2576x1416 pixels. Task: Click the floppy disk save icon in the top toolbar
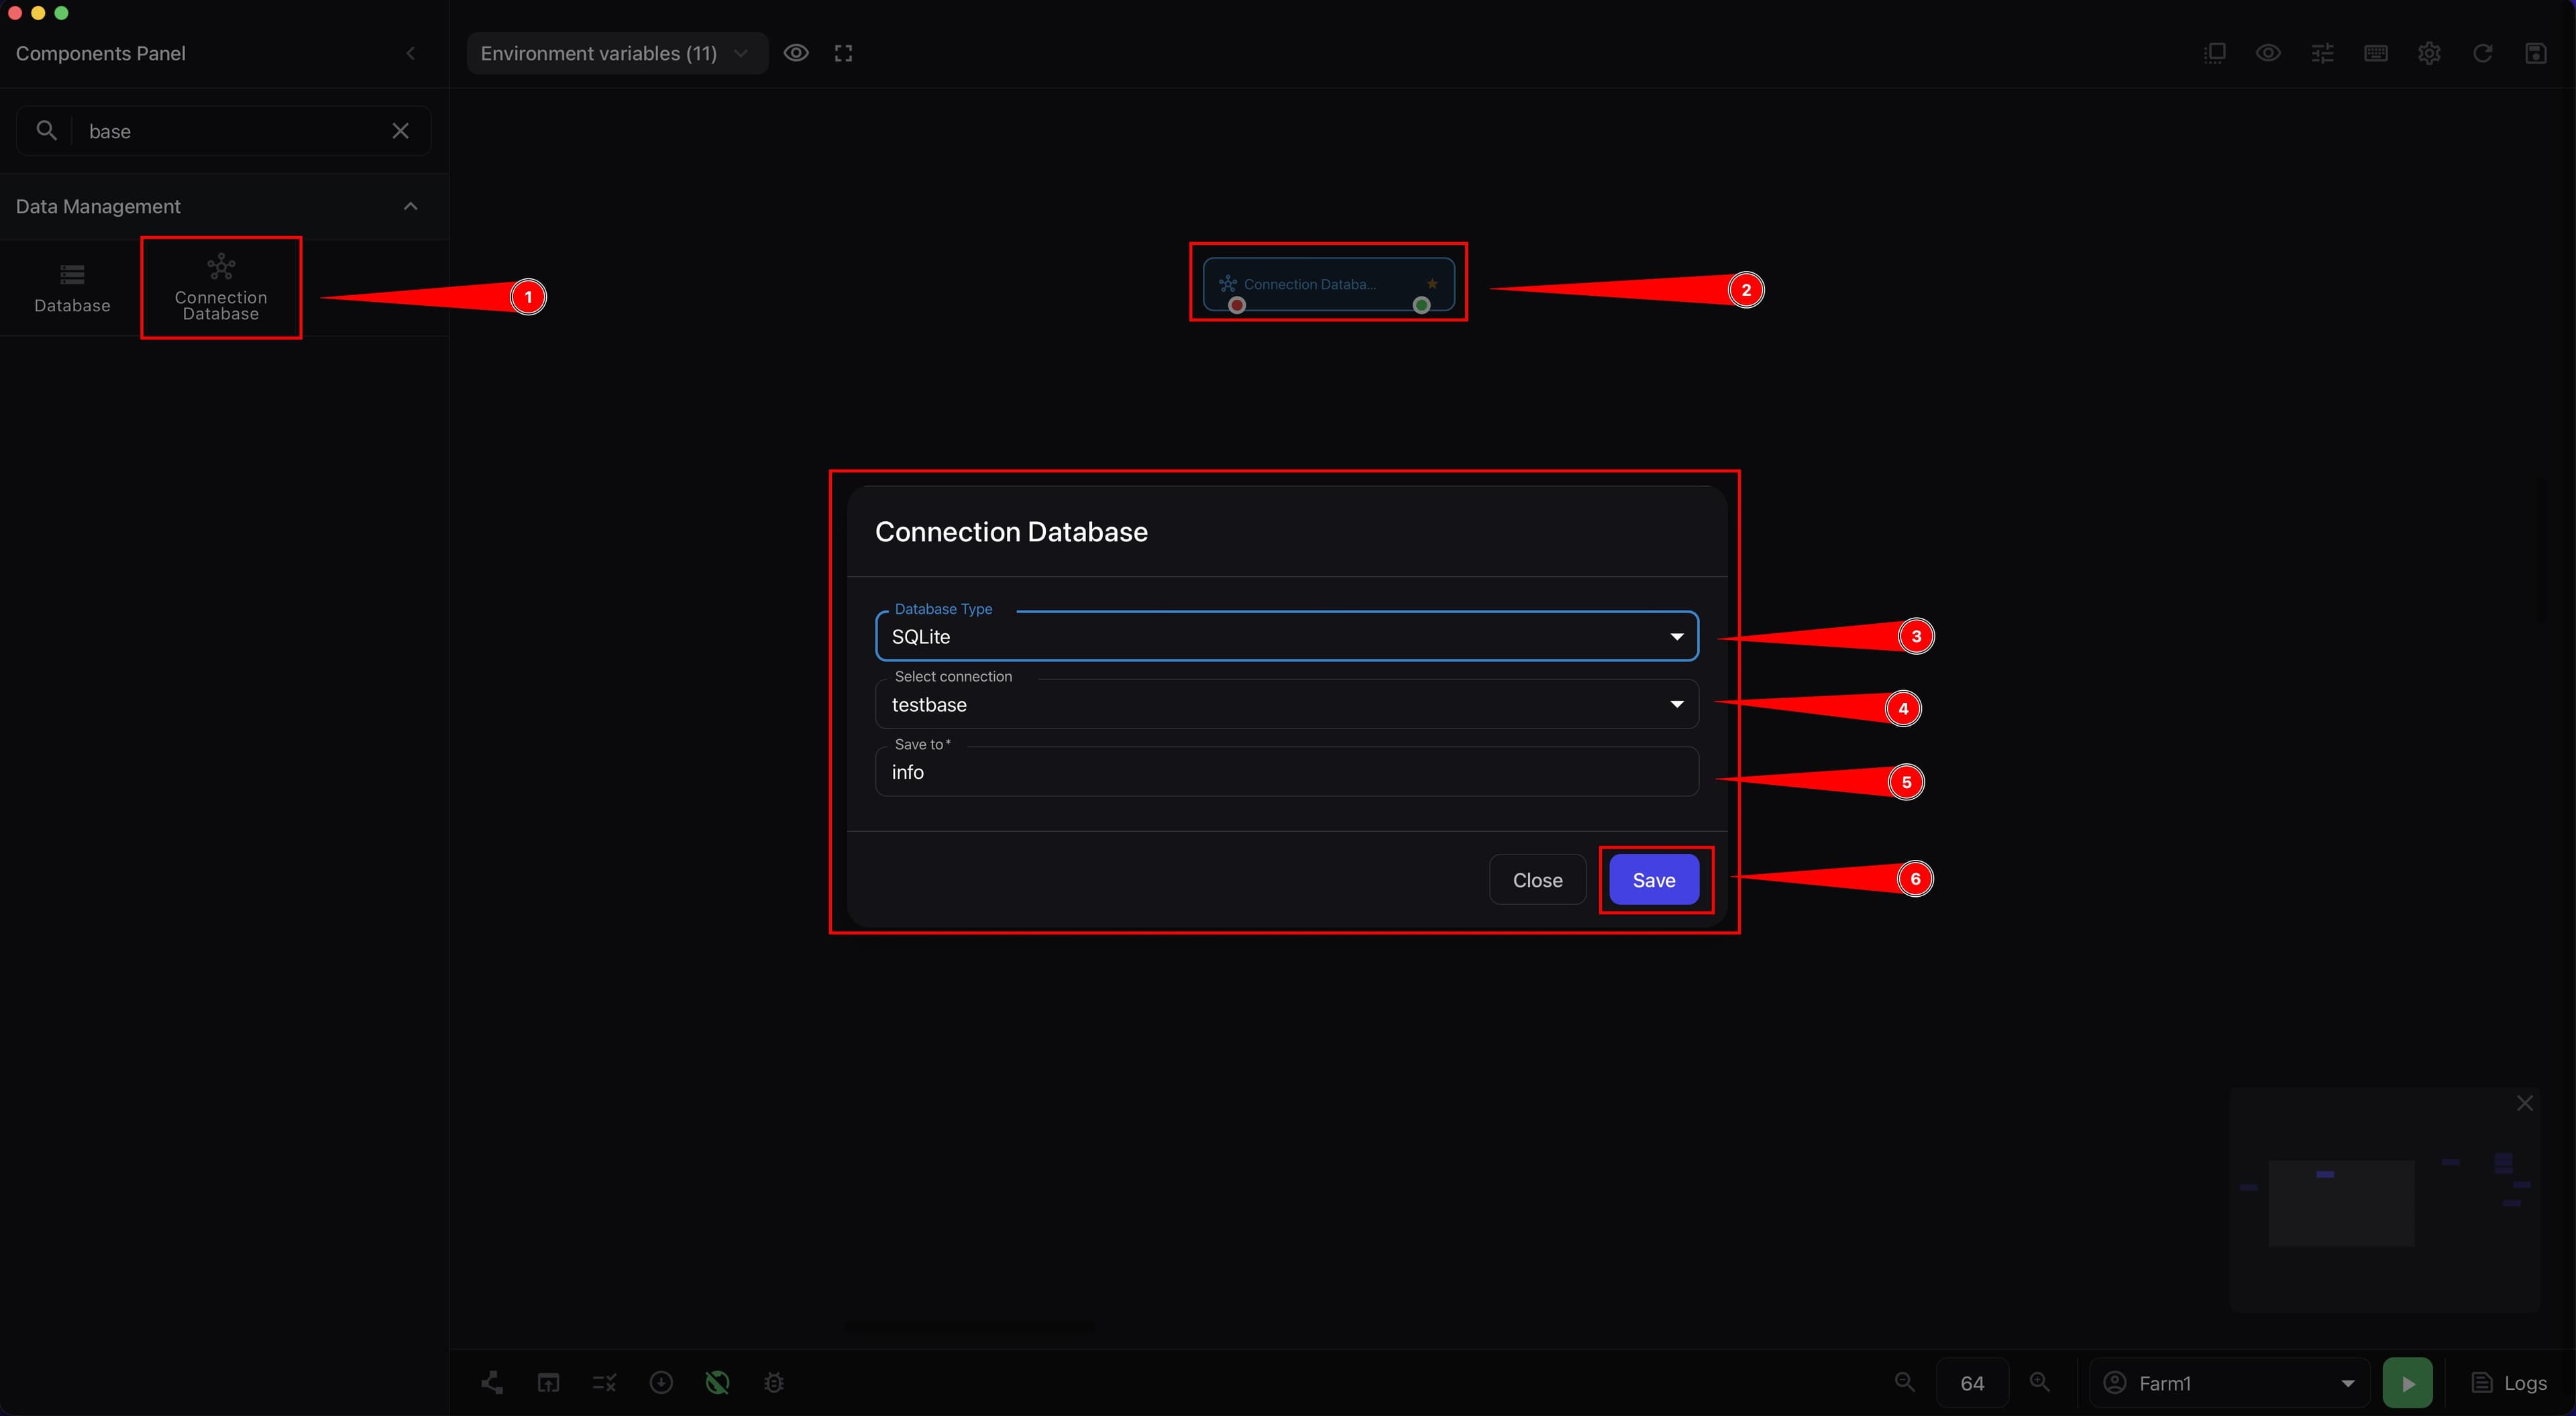click(2536, 53)
